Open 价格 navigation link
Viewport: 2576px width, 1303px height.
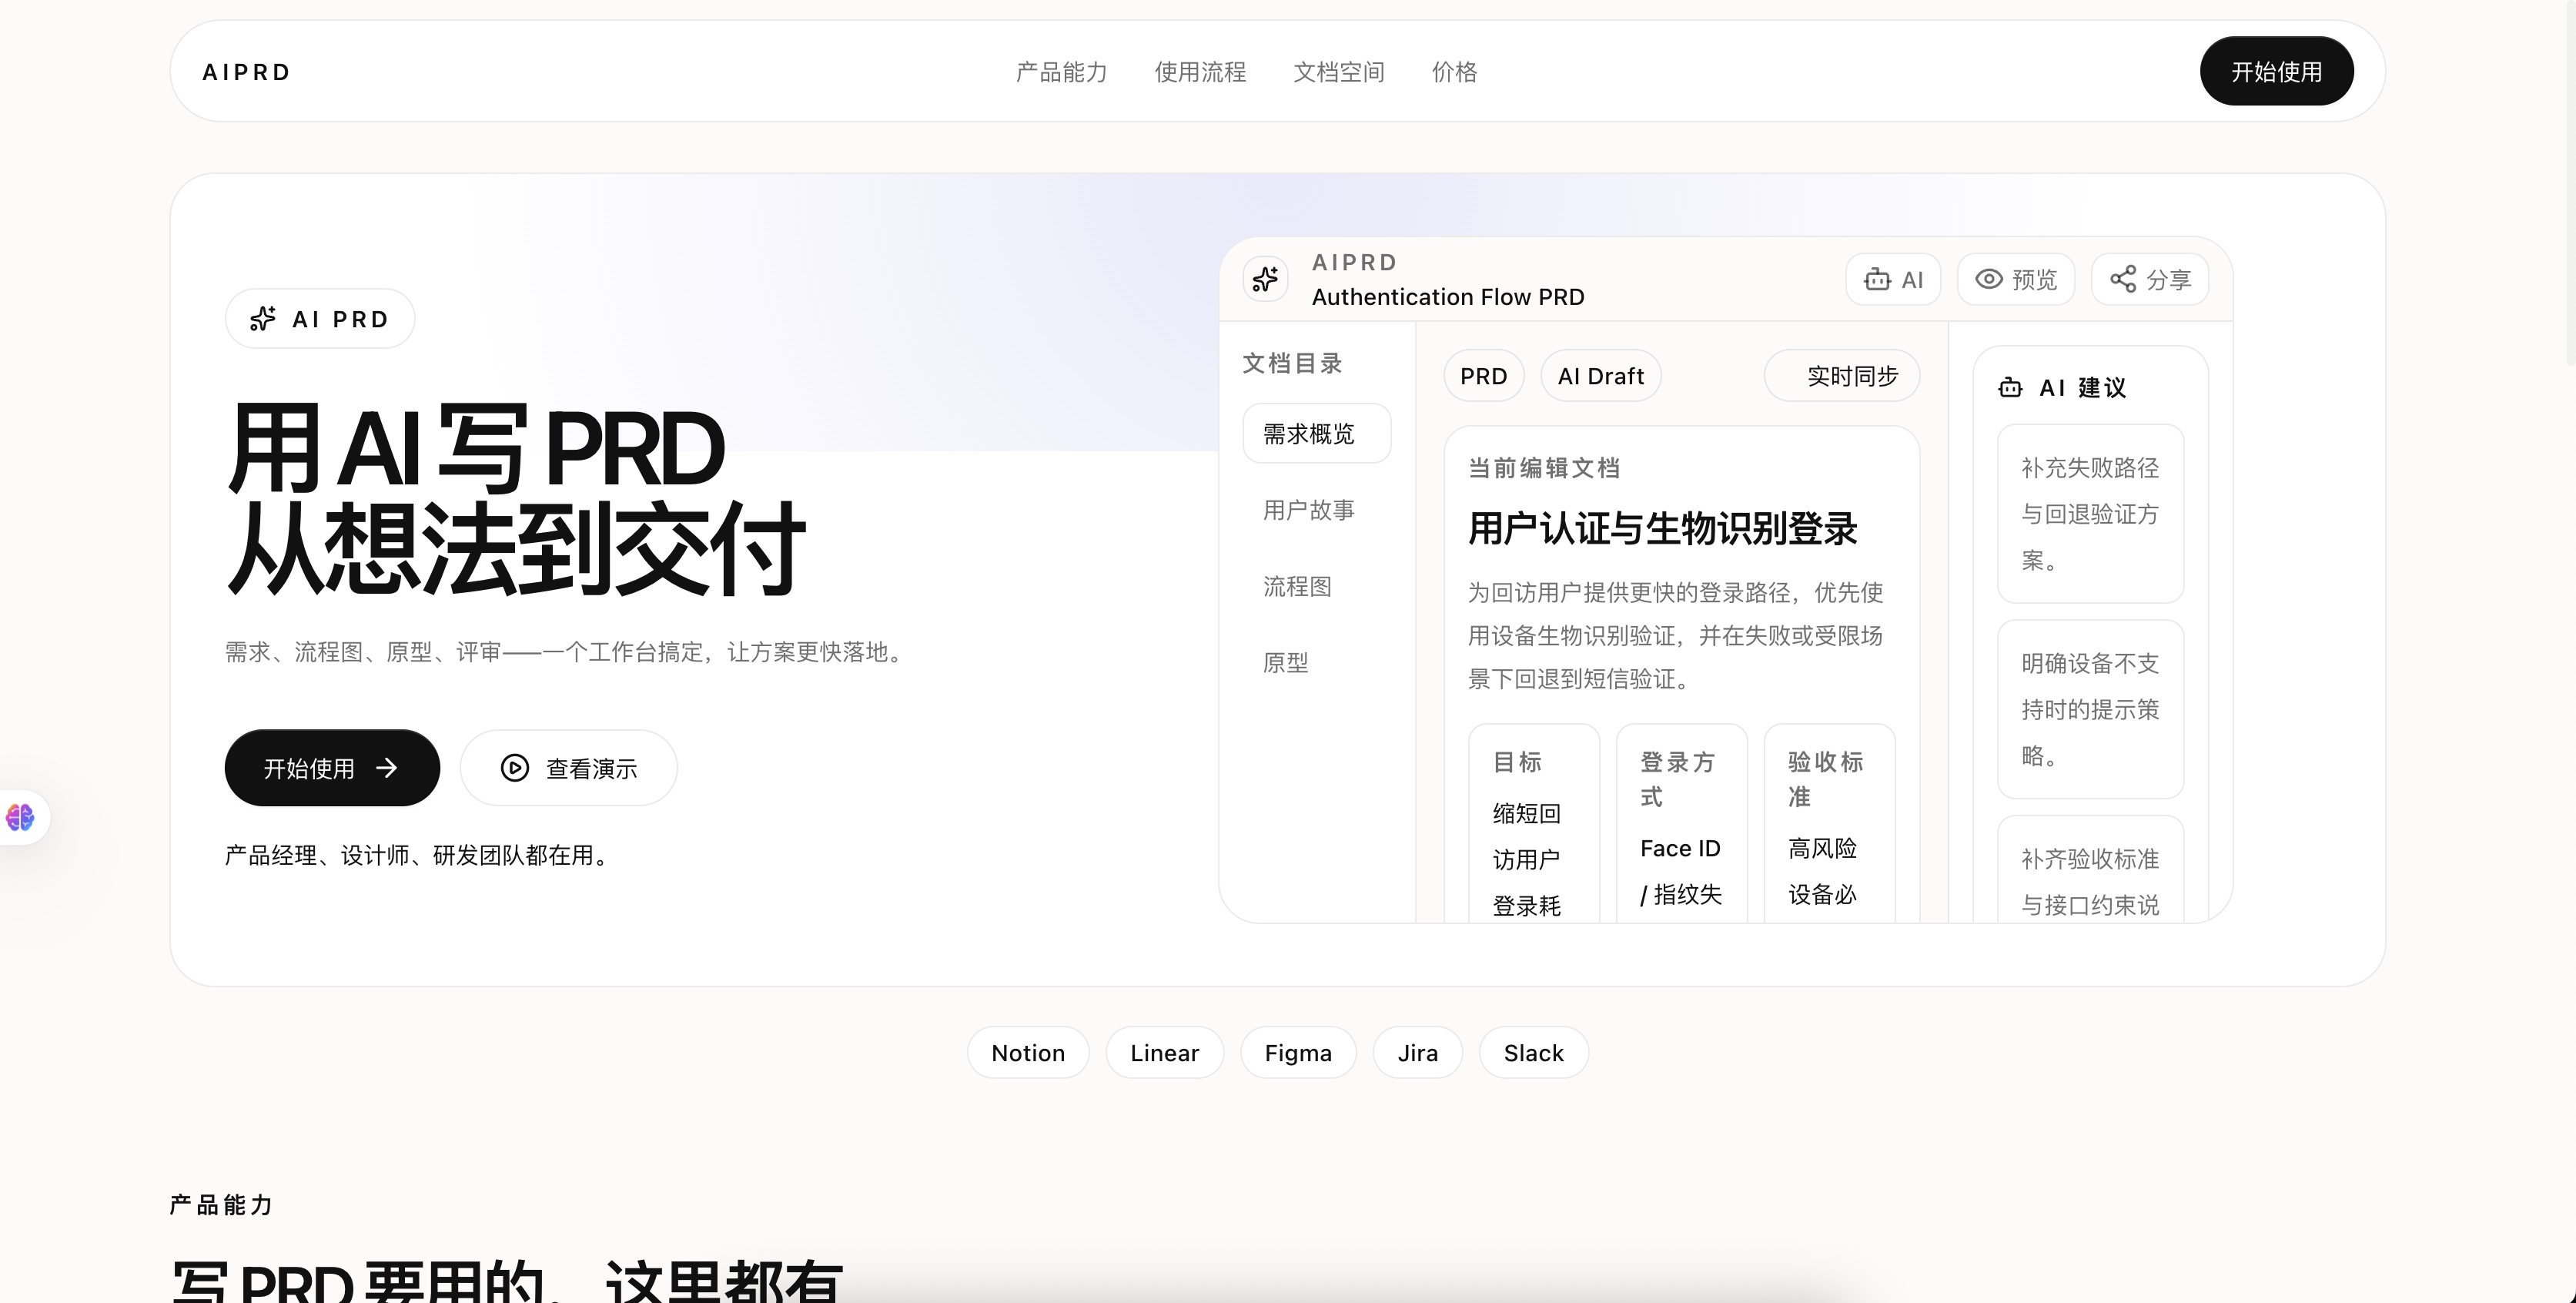tap(1454, 72)
